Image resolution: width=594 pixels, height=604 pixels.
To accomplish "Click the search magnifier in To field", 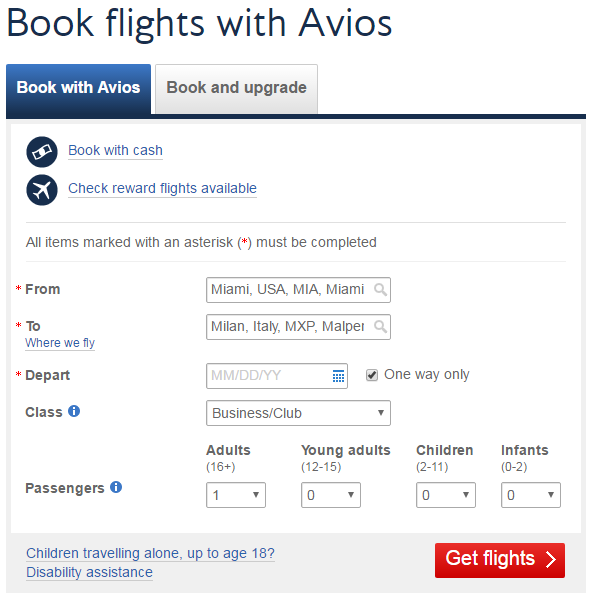I will (x=380, y=327).
